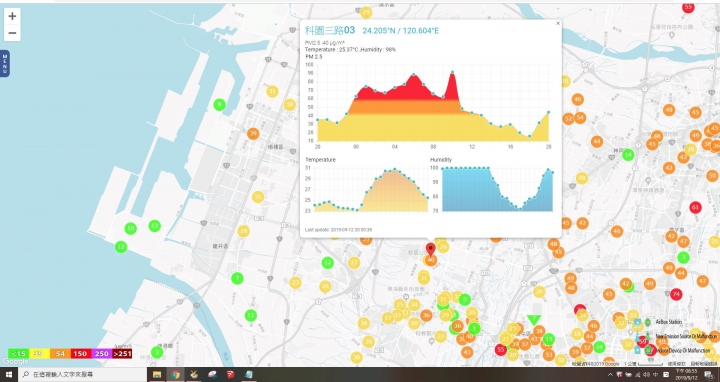This screenshot has width=720, height=382.
Task: Toggle the 中 input method indicator
Action: 656,375
